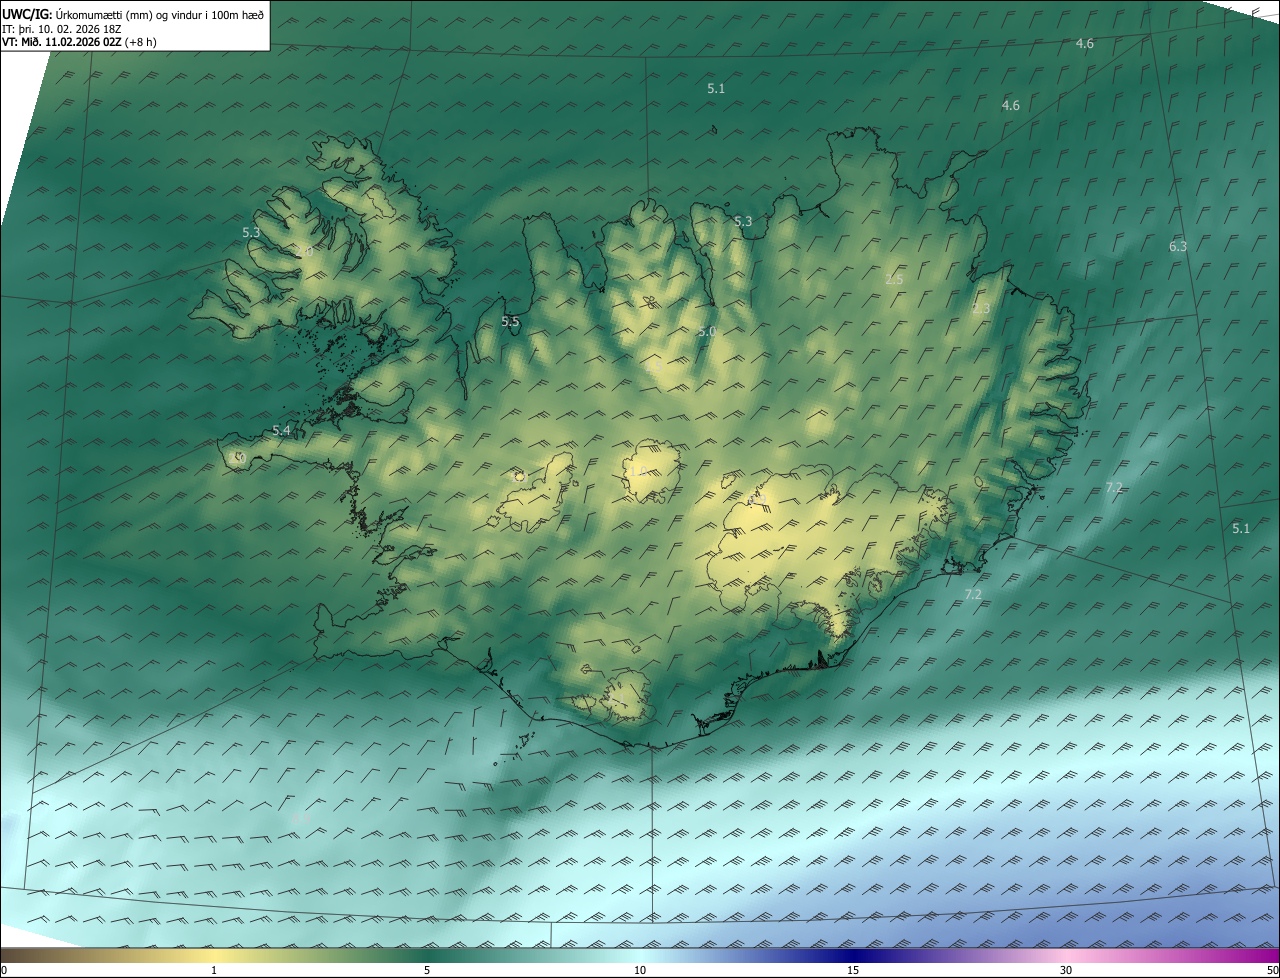1280x978 pixels.
Task: Click the '30' tick label on the color scale
Action: 1066,970
